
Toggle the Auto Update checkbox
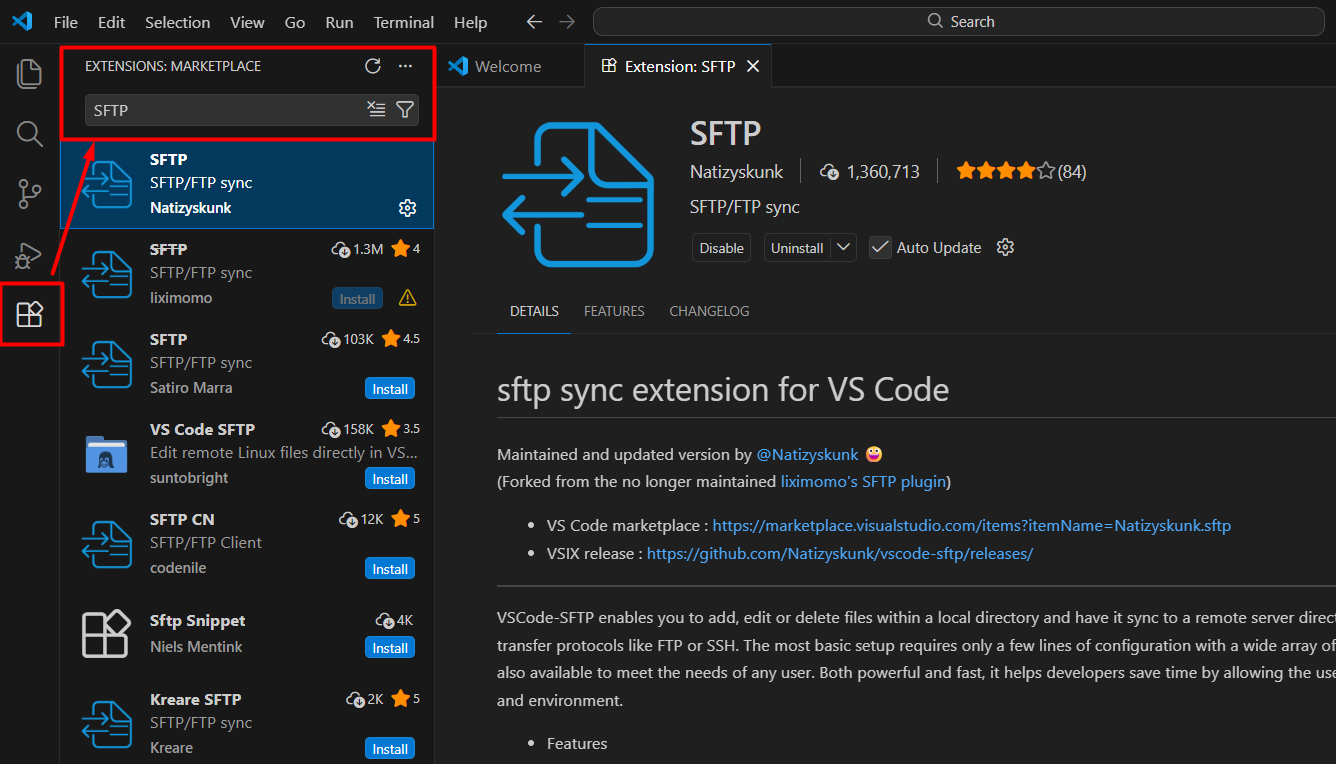(880, 248)
